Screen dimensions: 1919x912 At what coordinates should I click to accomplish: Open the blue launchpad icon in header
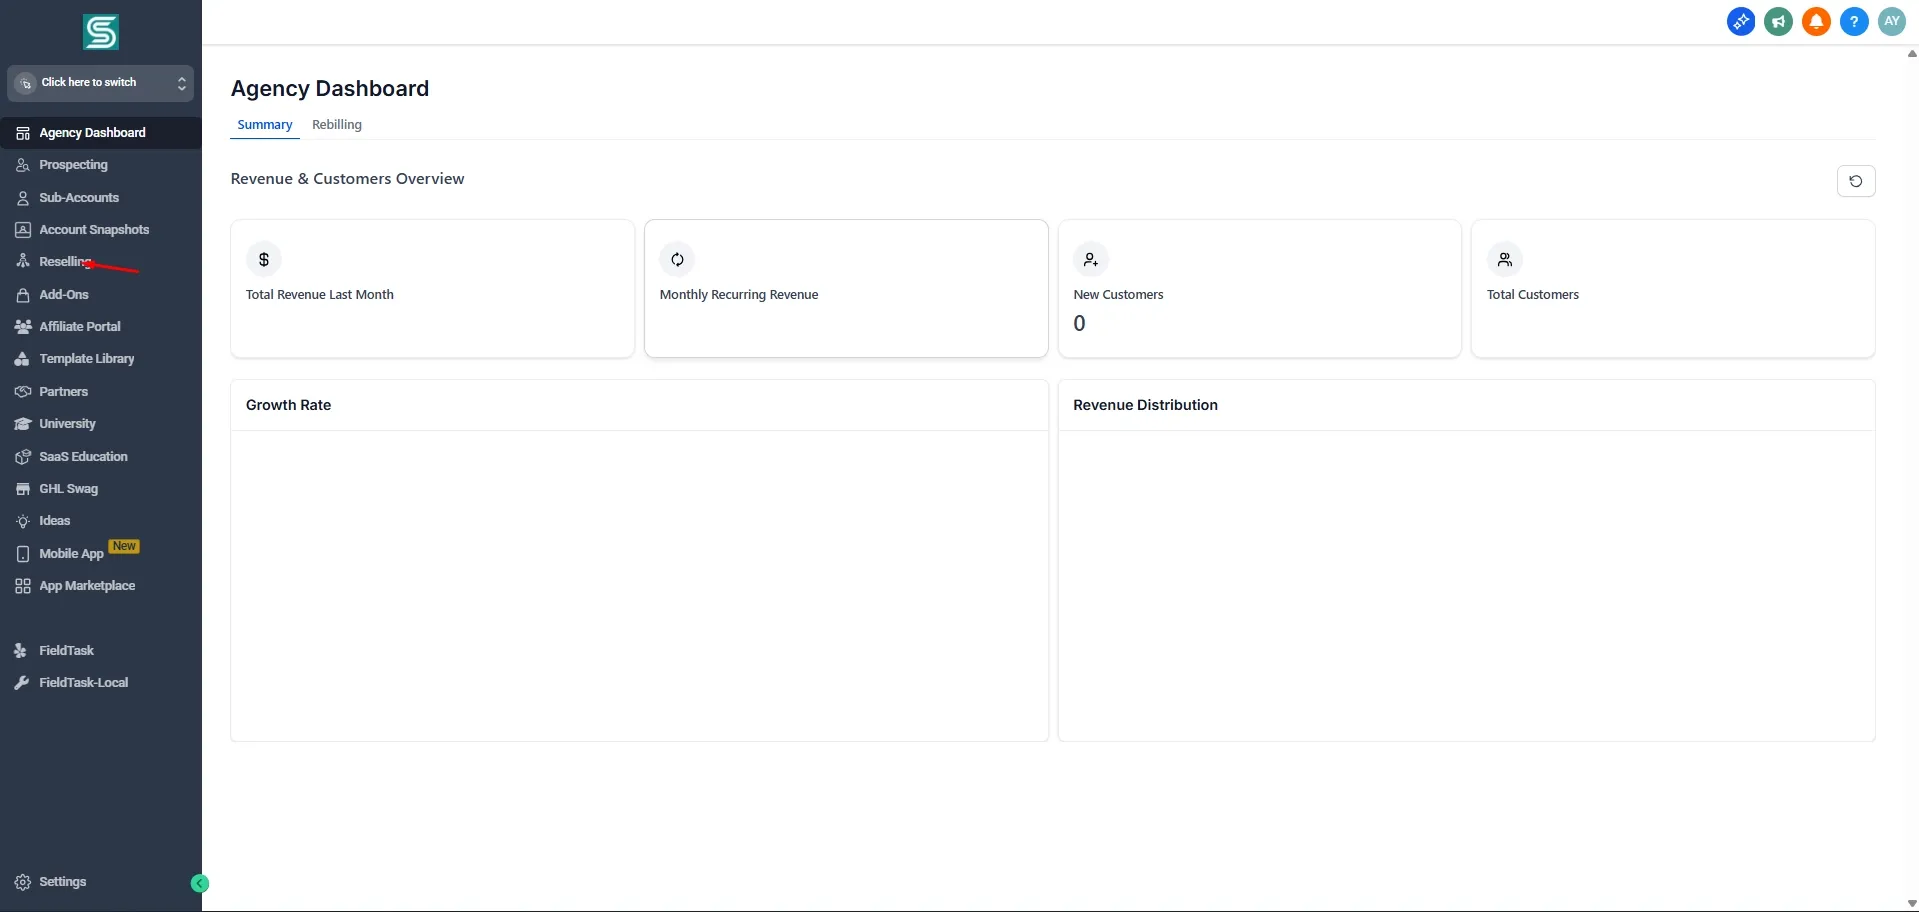pyautogui.click(x=1741, y=21)
